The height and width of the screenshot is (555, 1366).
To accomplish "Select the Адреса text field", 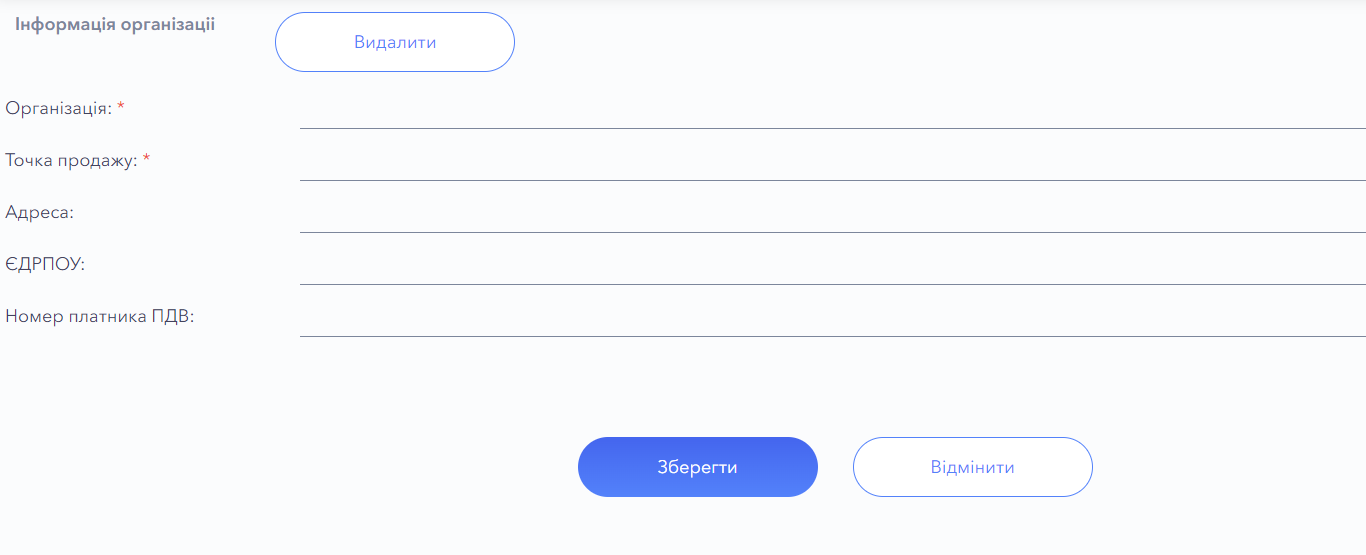I will coord(832,215).
